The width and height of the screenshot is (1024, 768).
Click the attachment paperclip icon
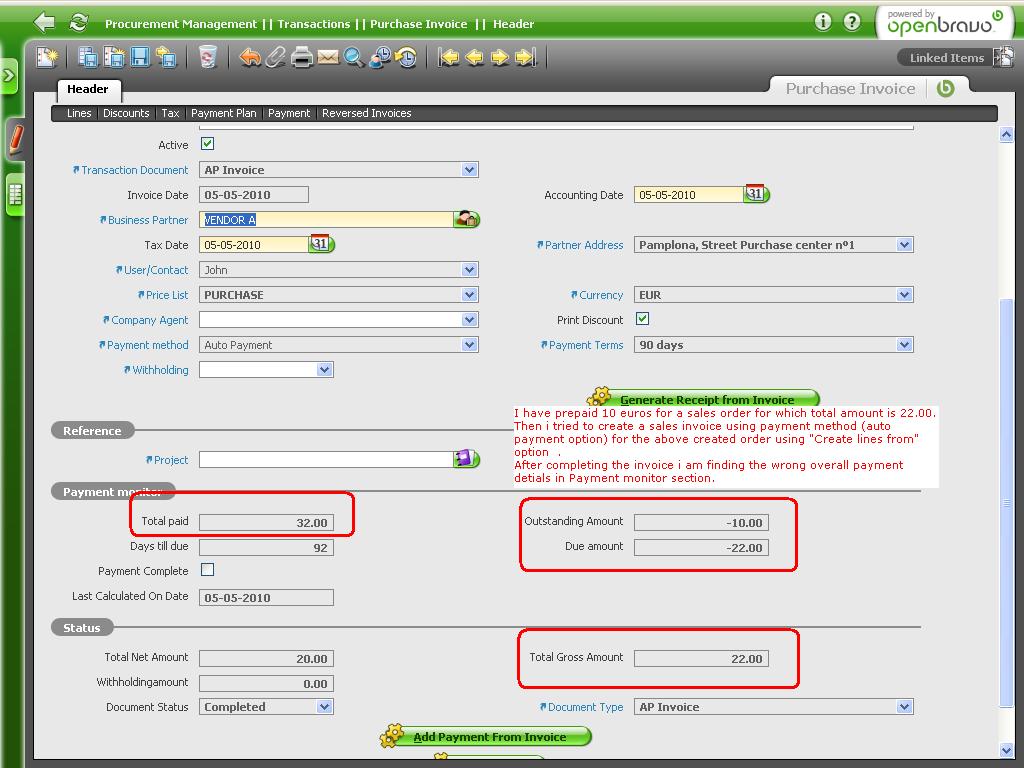click(x=276, y=57)
